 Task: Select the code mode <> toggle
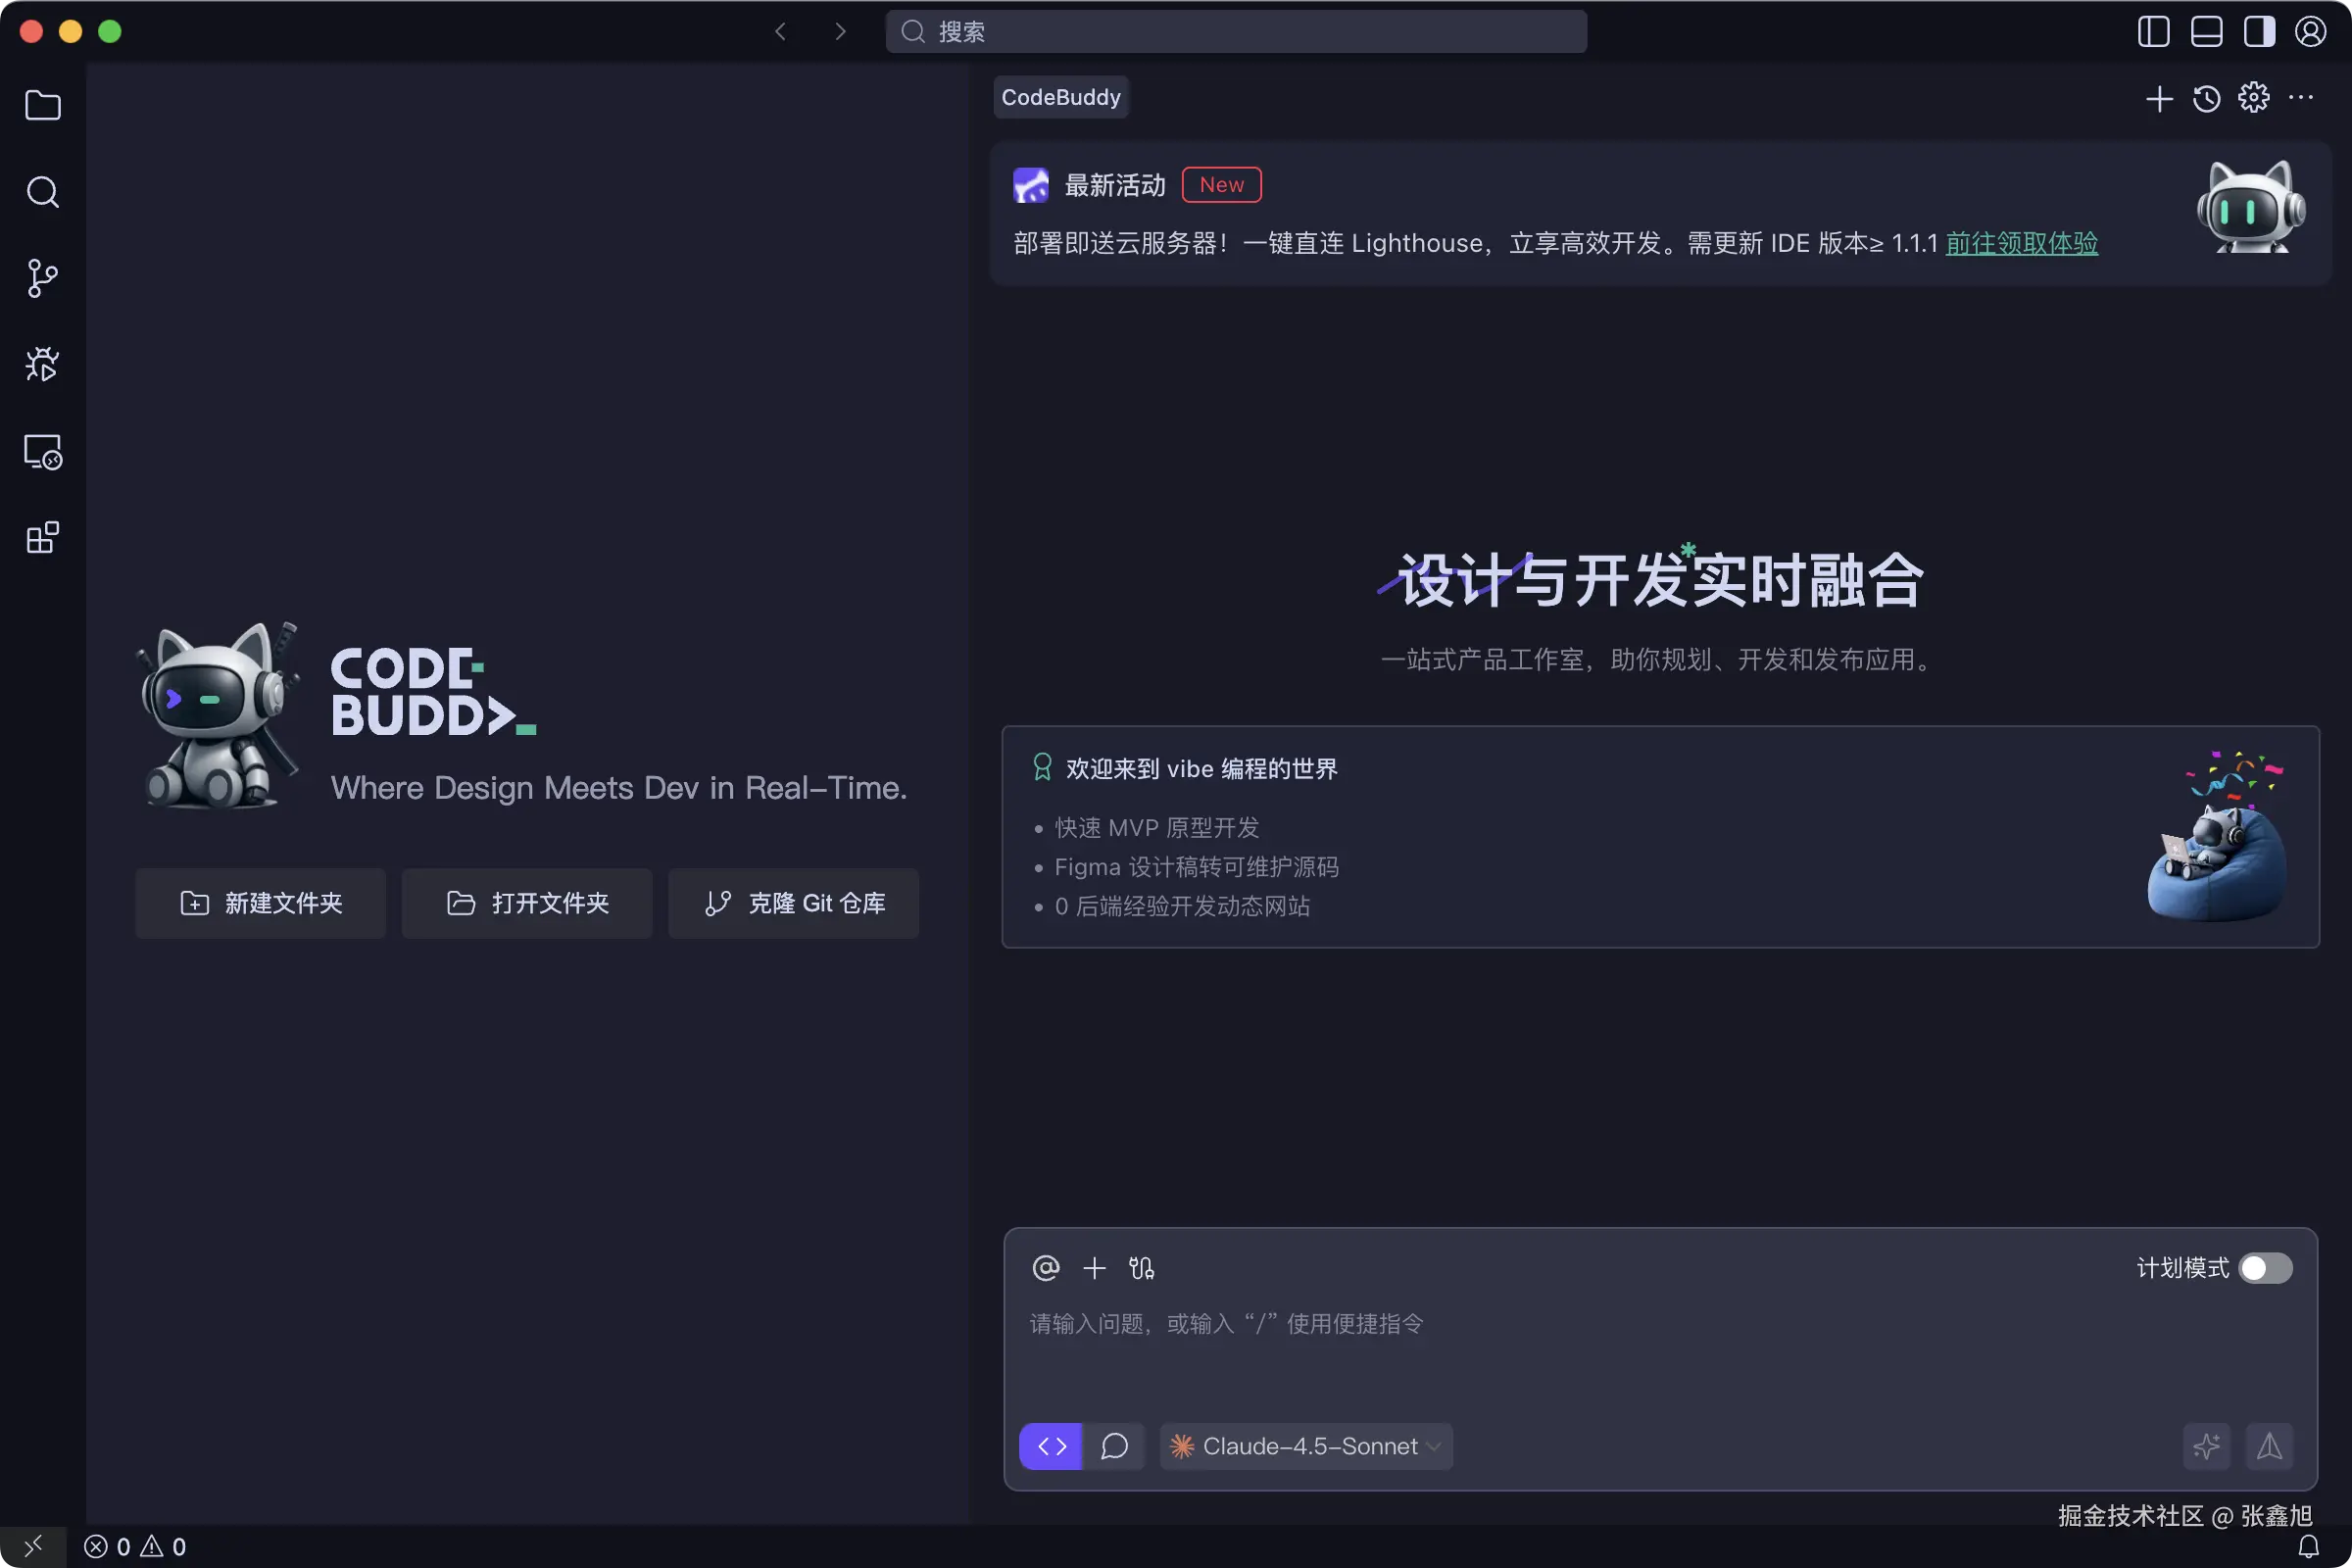point(1050,1446)
